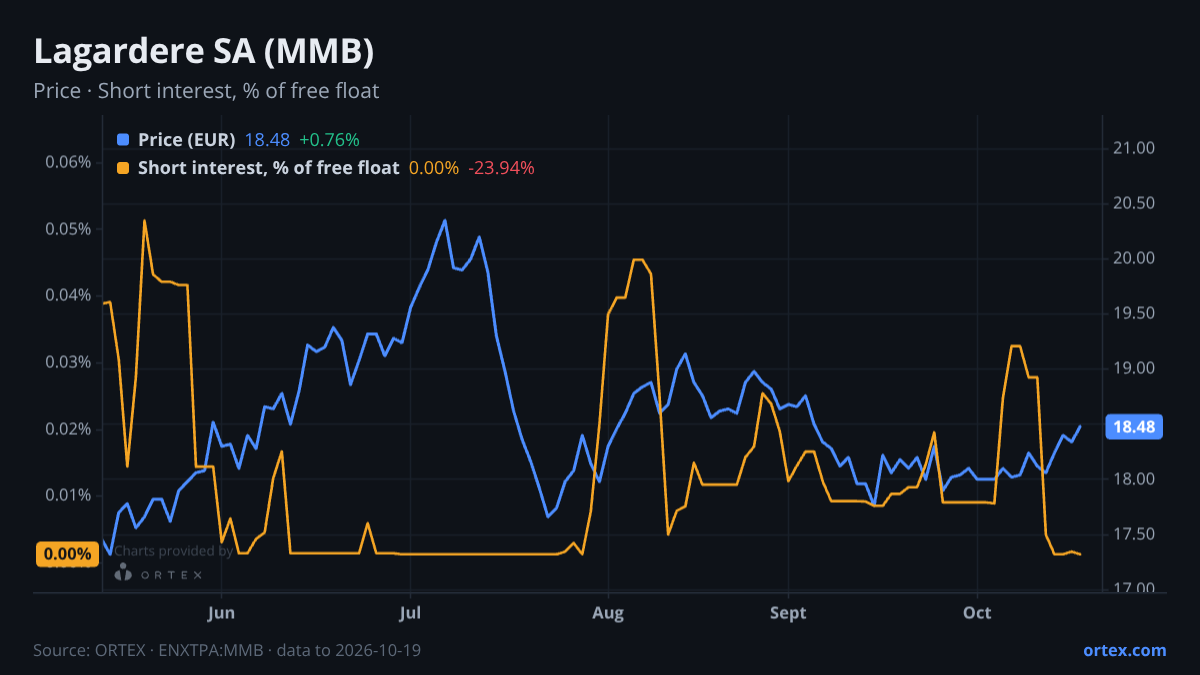Image resolution: width=1200 pixels, height=675 pixels.
Task: Click the subtitle Price · Short interest text
Action: pyautogui.click(x=206, y=91)
